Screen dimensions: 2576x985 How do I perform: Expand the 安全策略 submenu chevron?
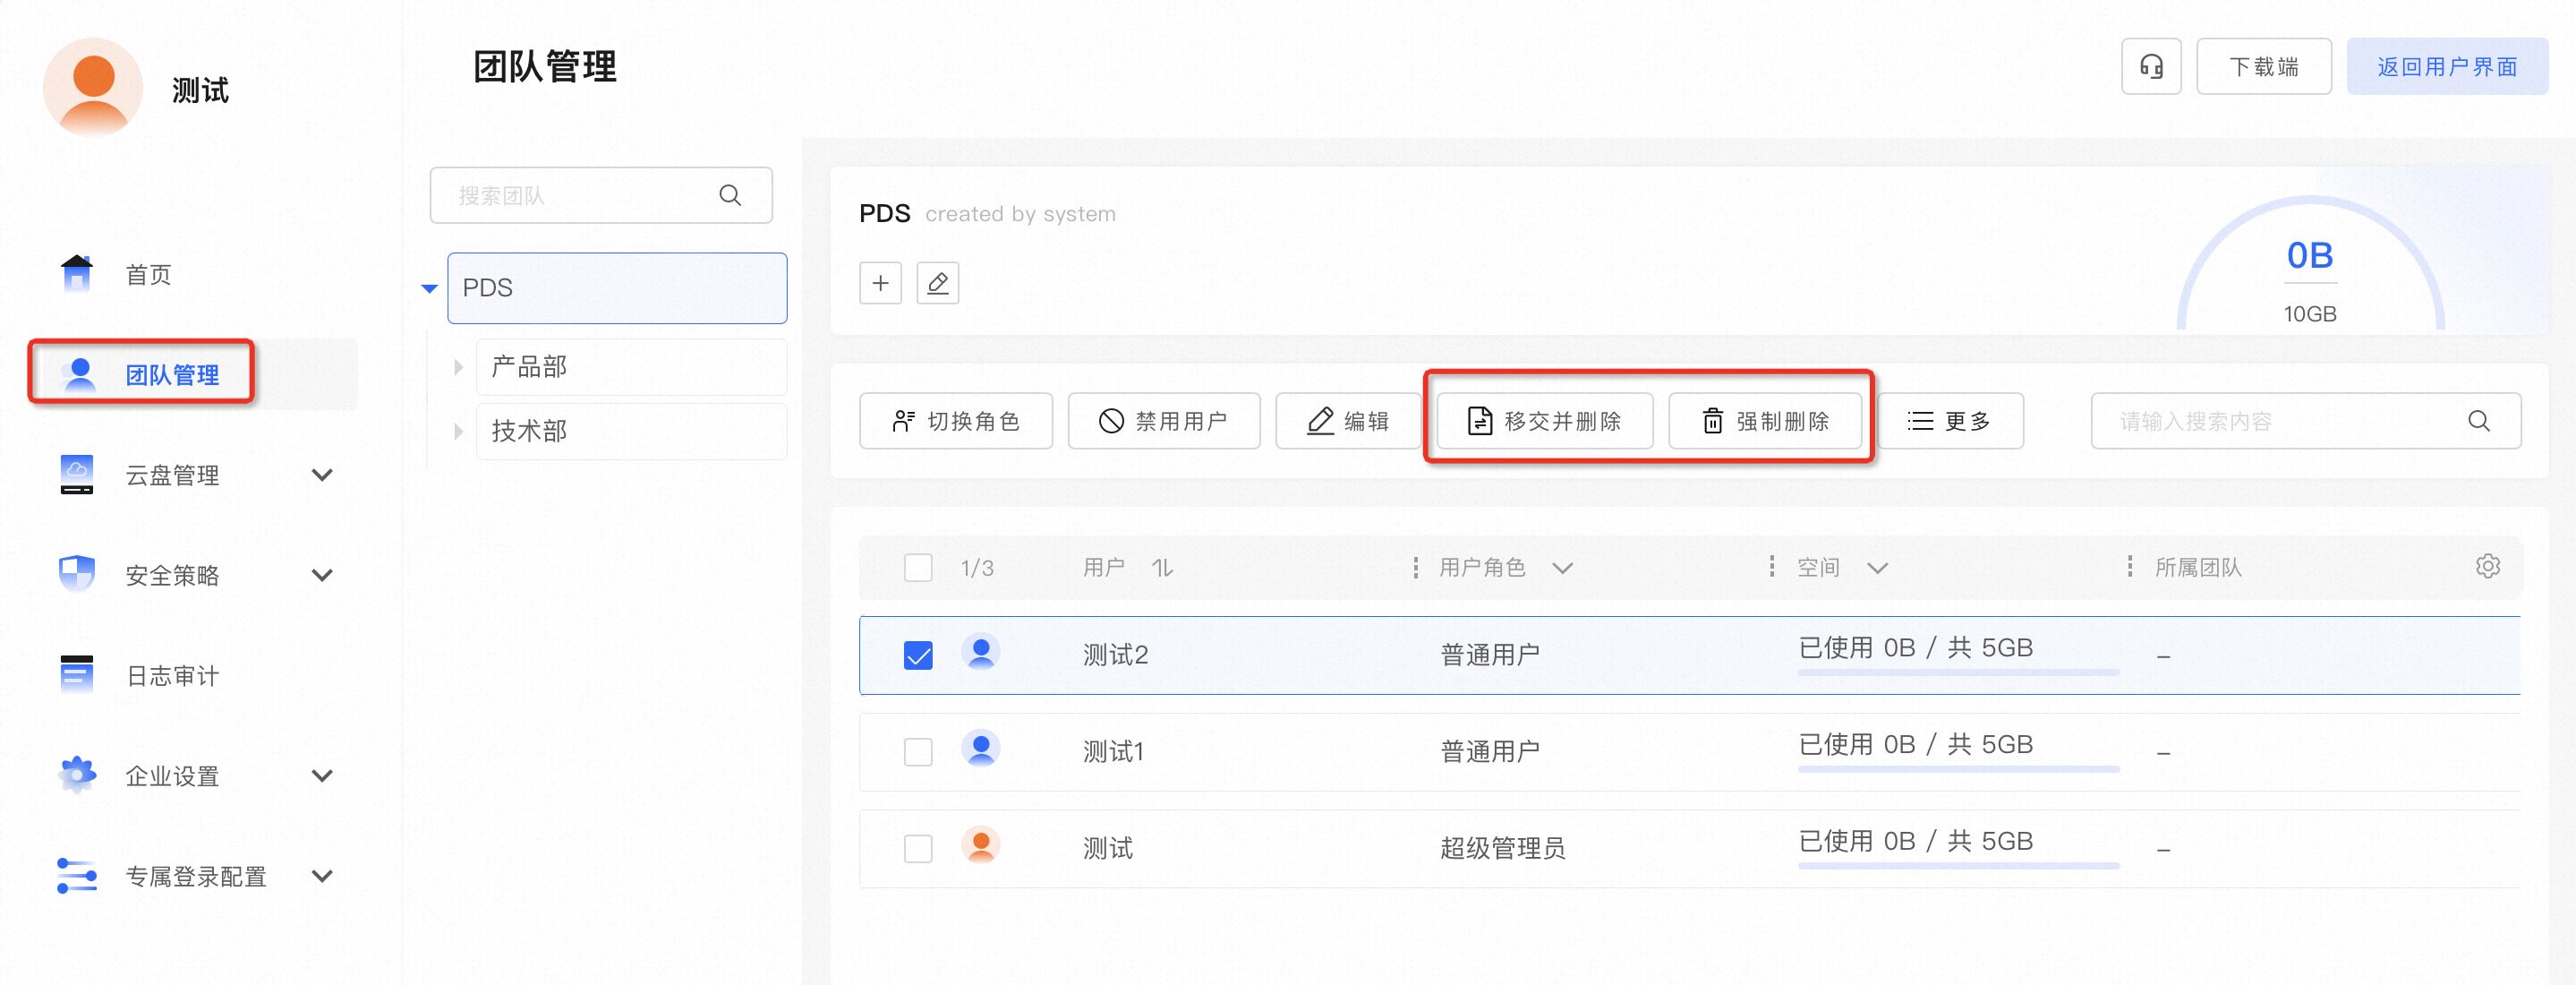tap(322, 575)
